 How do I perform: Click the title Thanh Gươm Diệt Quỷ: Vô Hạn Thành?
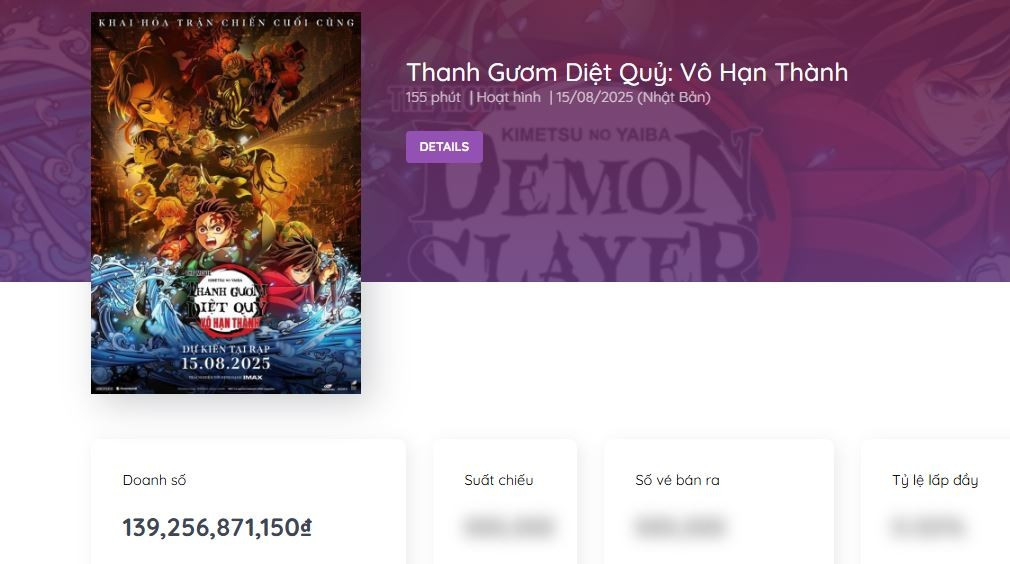(x=627, y=72)
